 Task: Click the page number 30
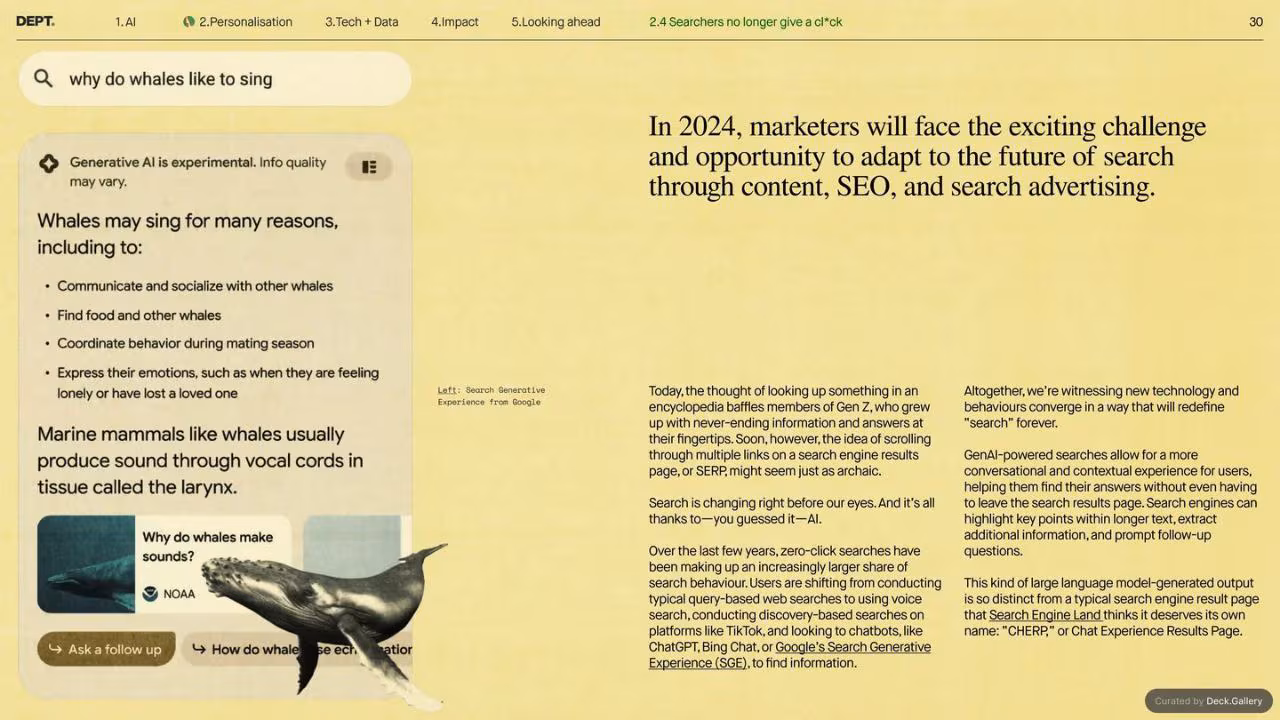[1256, 21]
